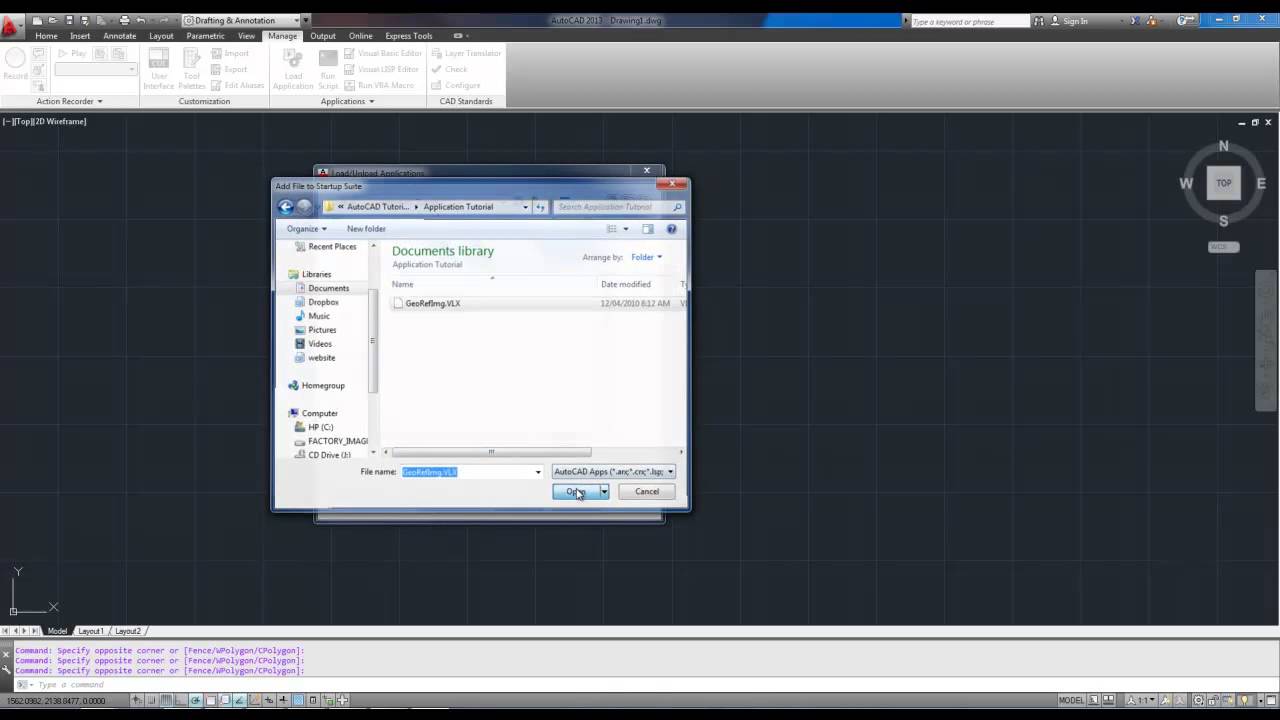Click the help question mark in file dialog
The height and width of the screenshot is (720, 1280).
(671, 229)
